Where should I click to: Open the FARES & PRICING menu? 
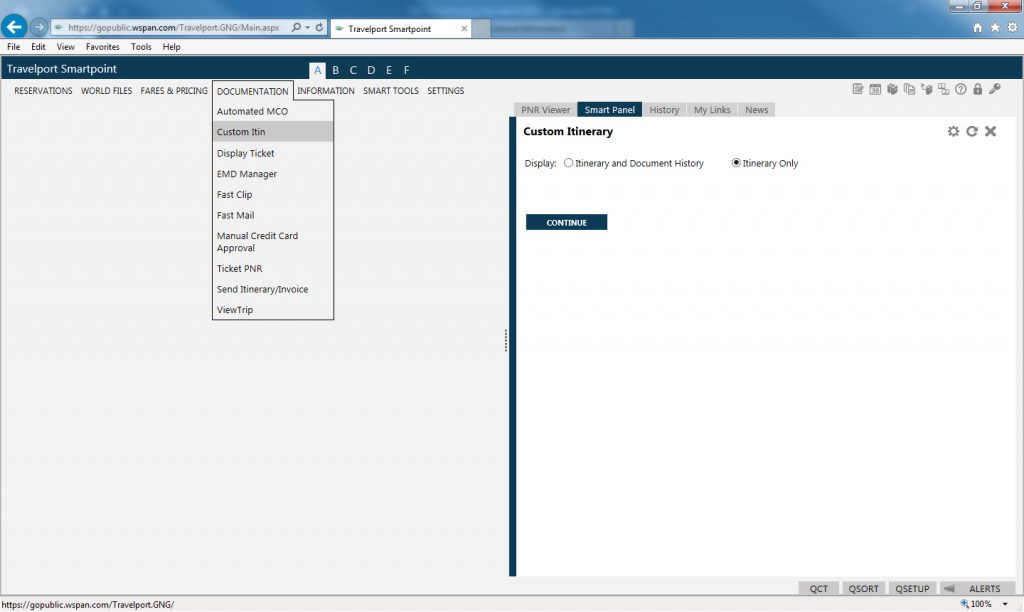[174, 91]
